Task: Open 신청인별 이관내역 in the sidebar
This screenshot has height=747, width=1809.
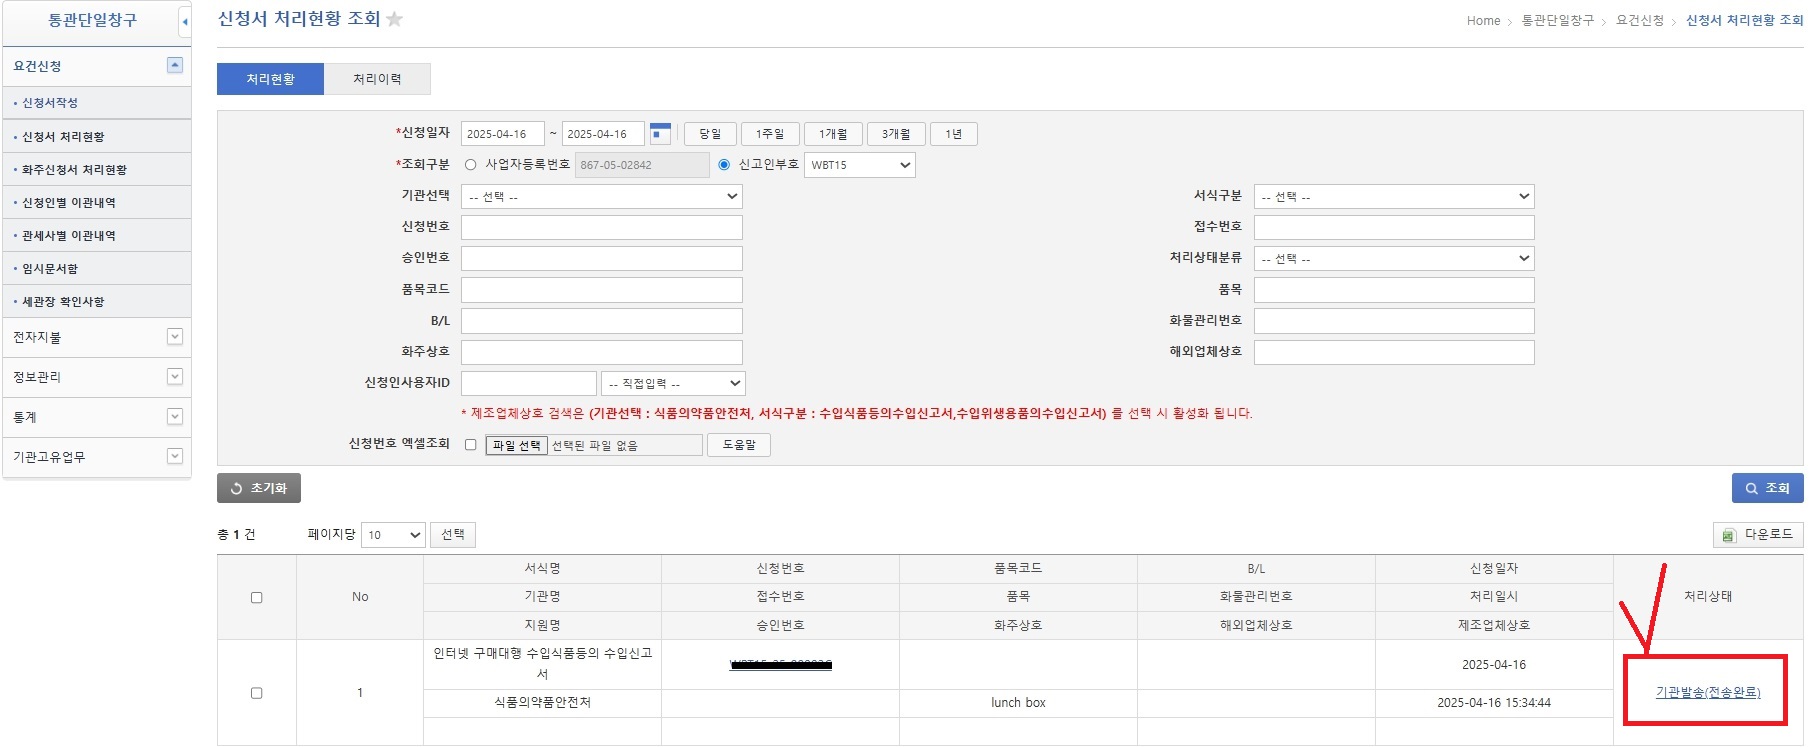Action: (97, 203)
